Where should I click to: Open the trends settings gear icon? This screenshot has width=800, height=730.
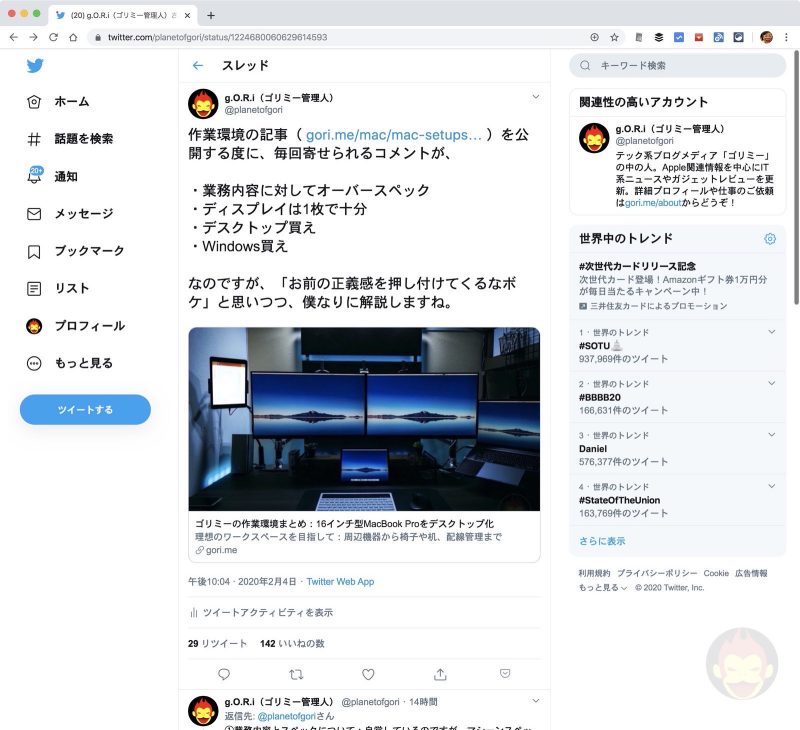coord(769,239)
